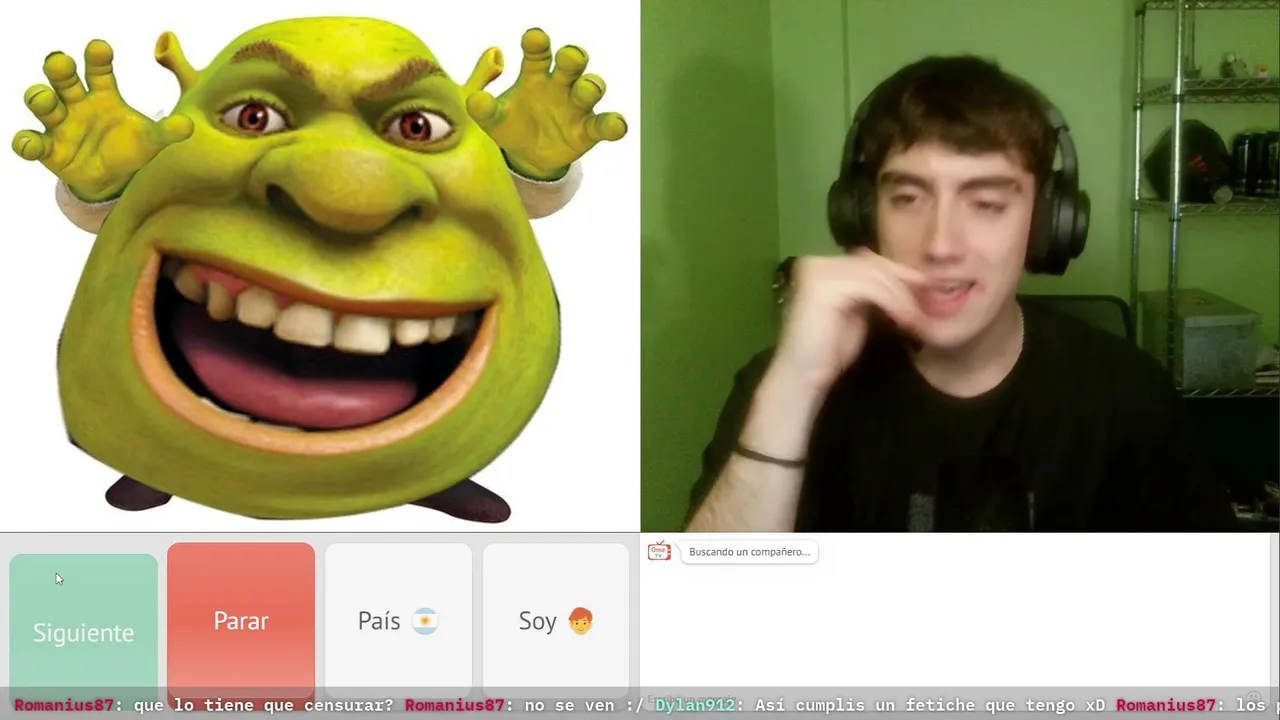Click the 'Buscando un compañero...' status message
Screen dimensions: 1280x720
coord(749,552)
